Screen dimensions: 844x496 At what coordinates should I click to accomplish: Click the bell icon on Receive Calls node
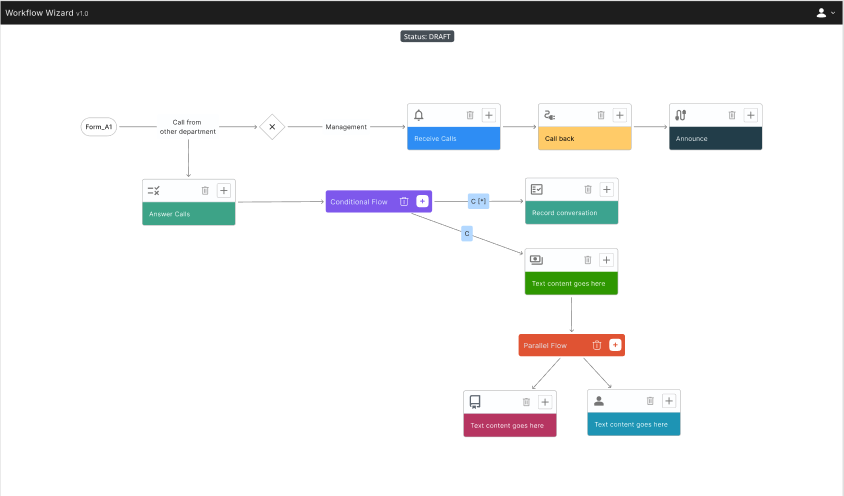pyautogui.click(x=418, y=115)
